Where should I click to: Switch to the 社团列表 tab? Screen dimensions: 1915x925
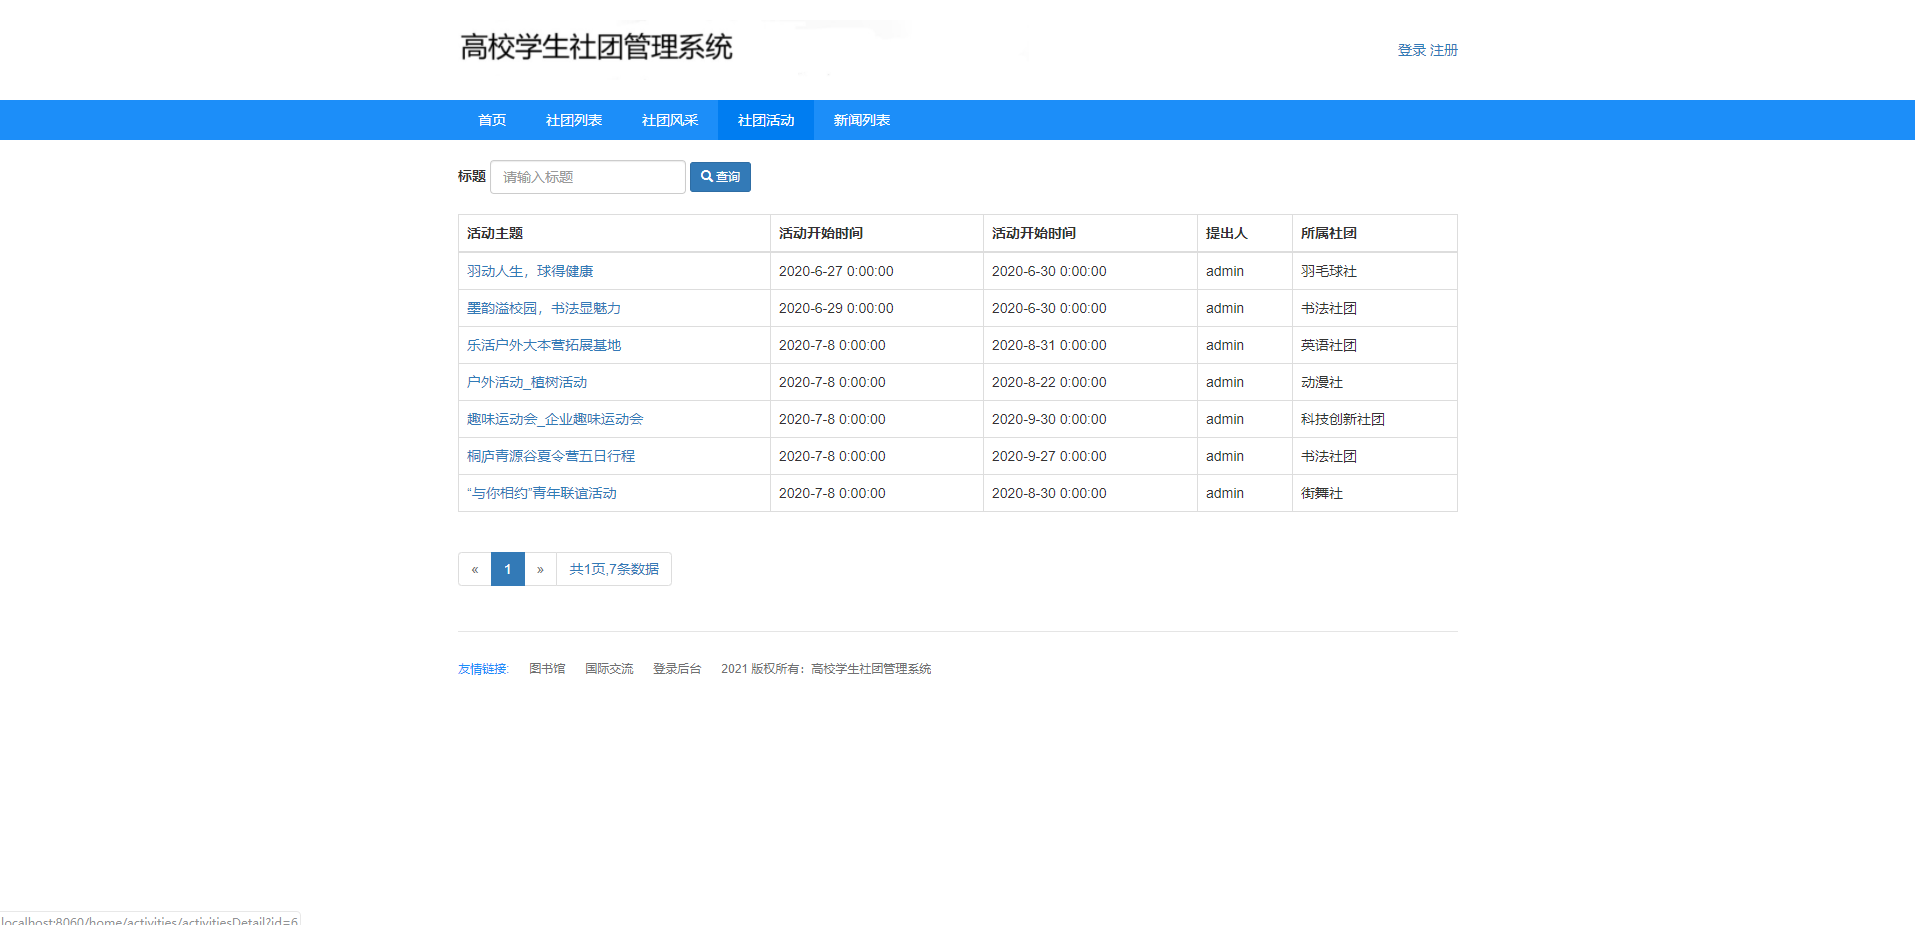(x=573, y=119)
